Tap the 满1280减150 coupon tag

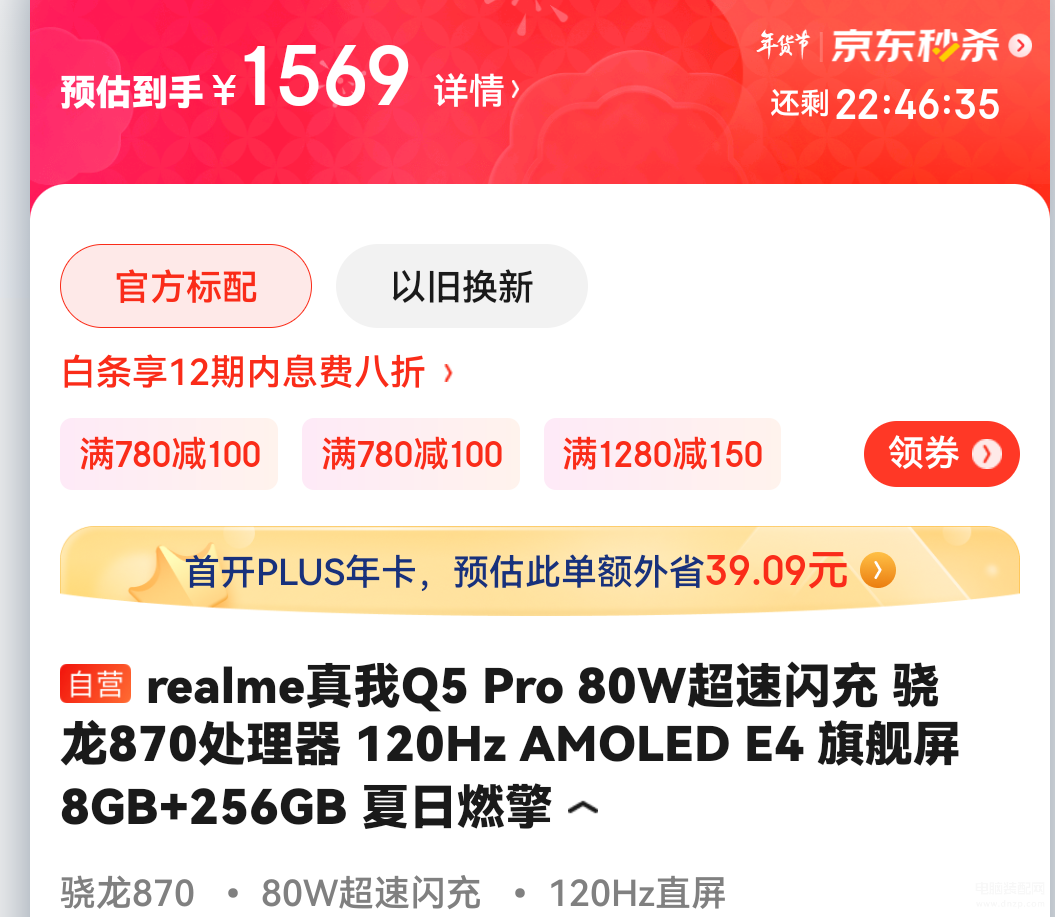point(662,454)
